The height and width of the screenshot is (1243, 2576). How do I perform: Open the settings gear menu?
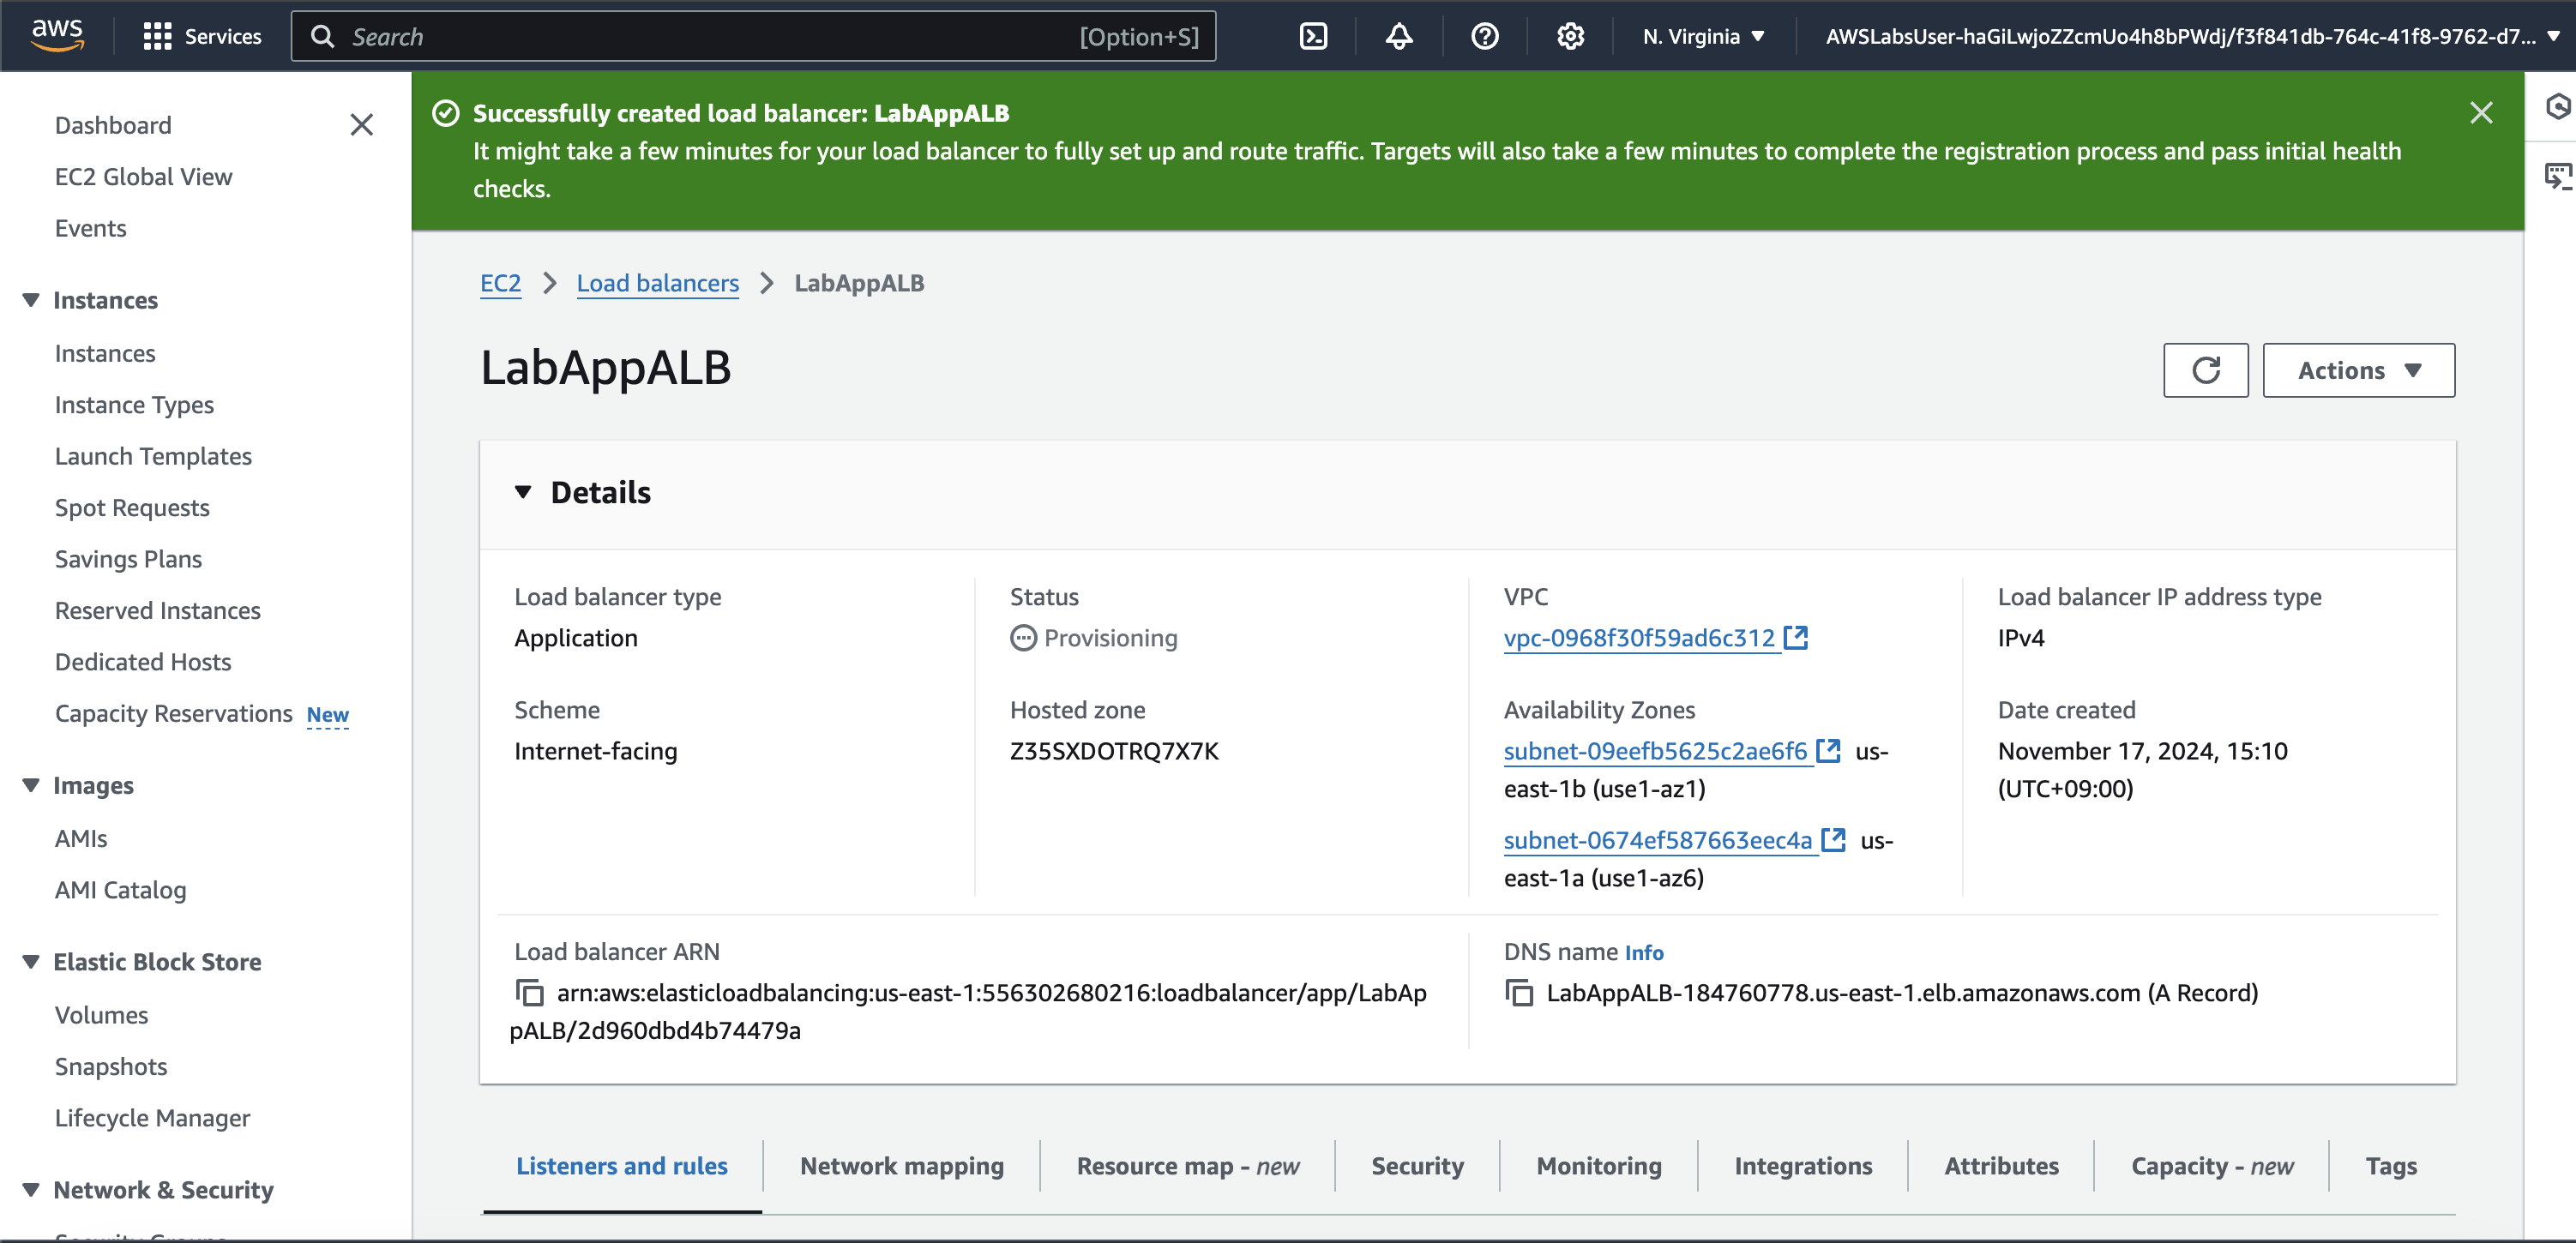(1570, 37)
